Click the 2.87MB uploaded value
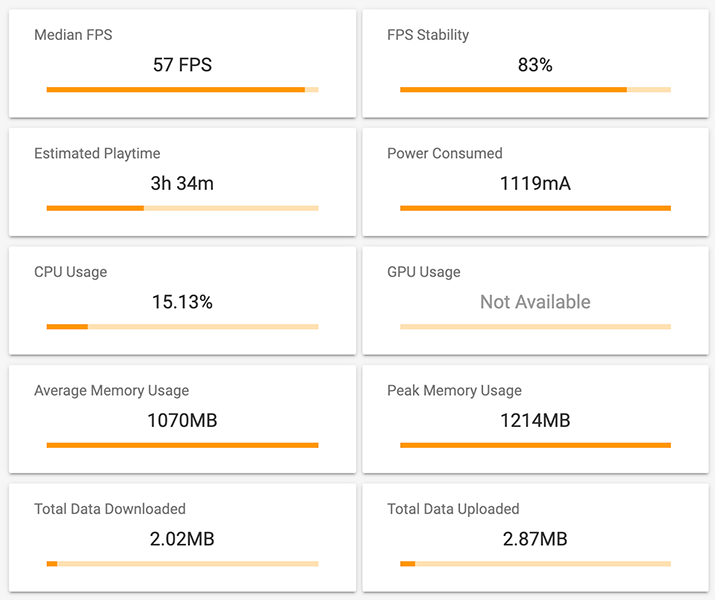 [535, 539]
